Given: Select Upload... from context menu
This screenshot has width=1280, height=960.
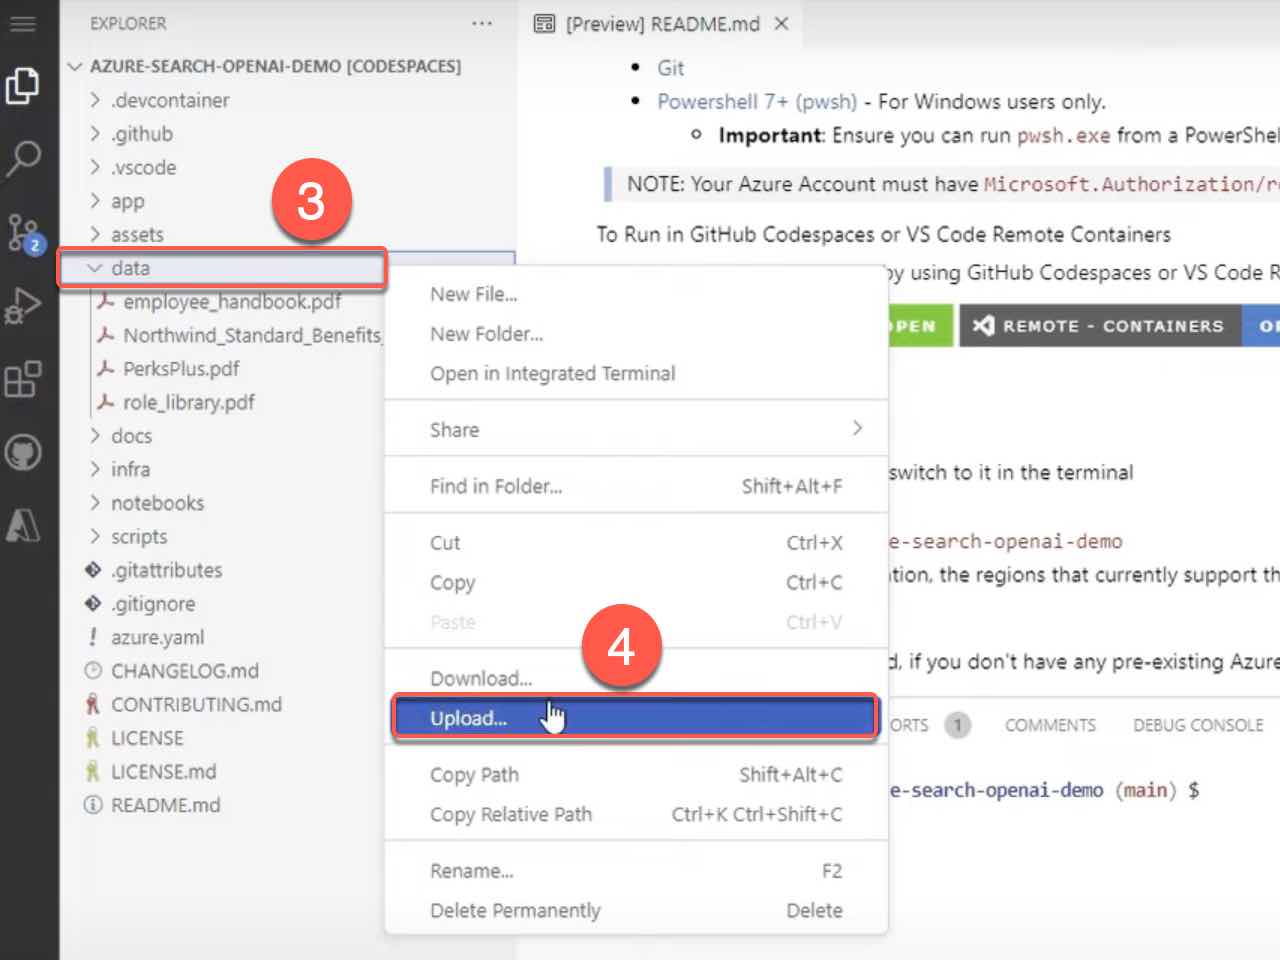Looking at the screenshot, I should [636, 717].
